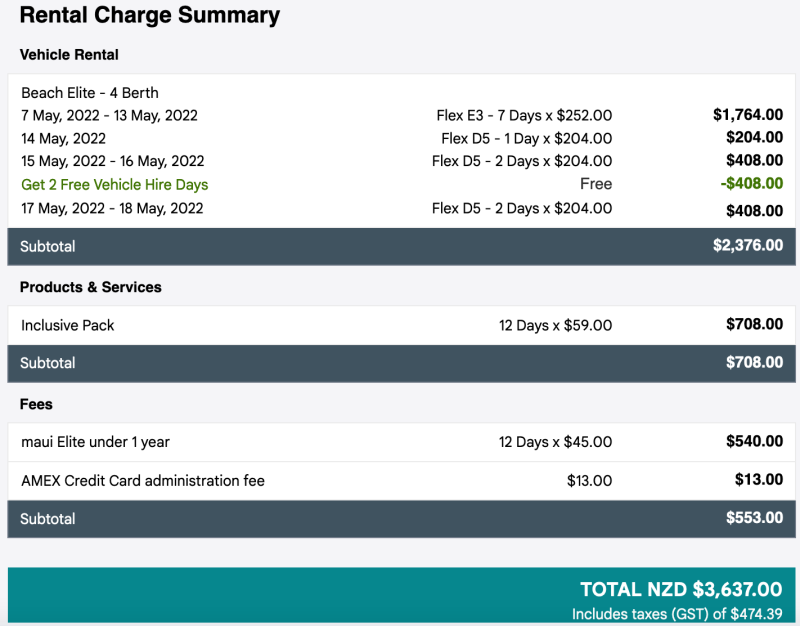The height and width of the screenshot is (626, 800).
Task: Click the 15 May - 16 May date range
Action: (x=112, y=161)
